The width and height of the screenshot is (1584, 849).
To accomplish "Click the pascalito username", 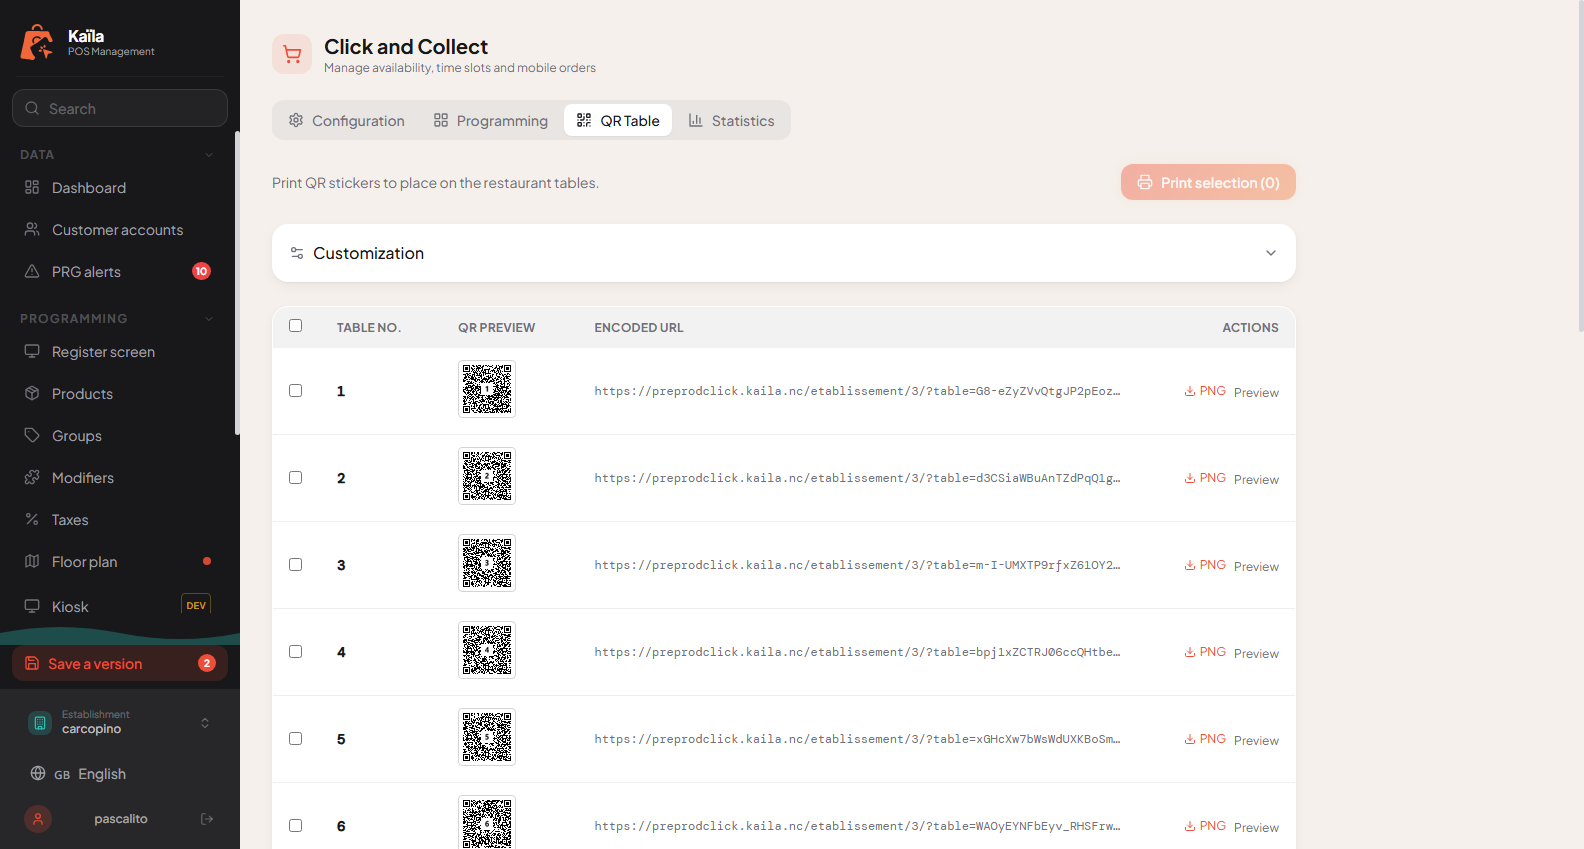I will [x=121, y=819].
